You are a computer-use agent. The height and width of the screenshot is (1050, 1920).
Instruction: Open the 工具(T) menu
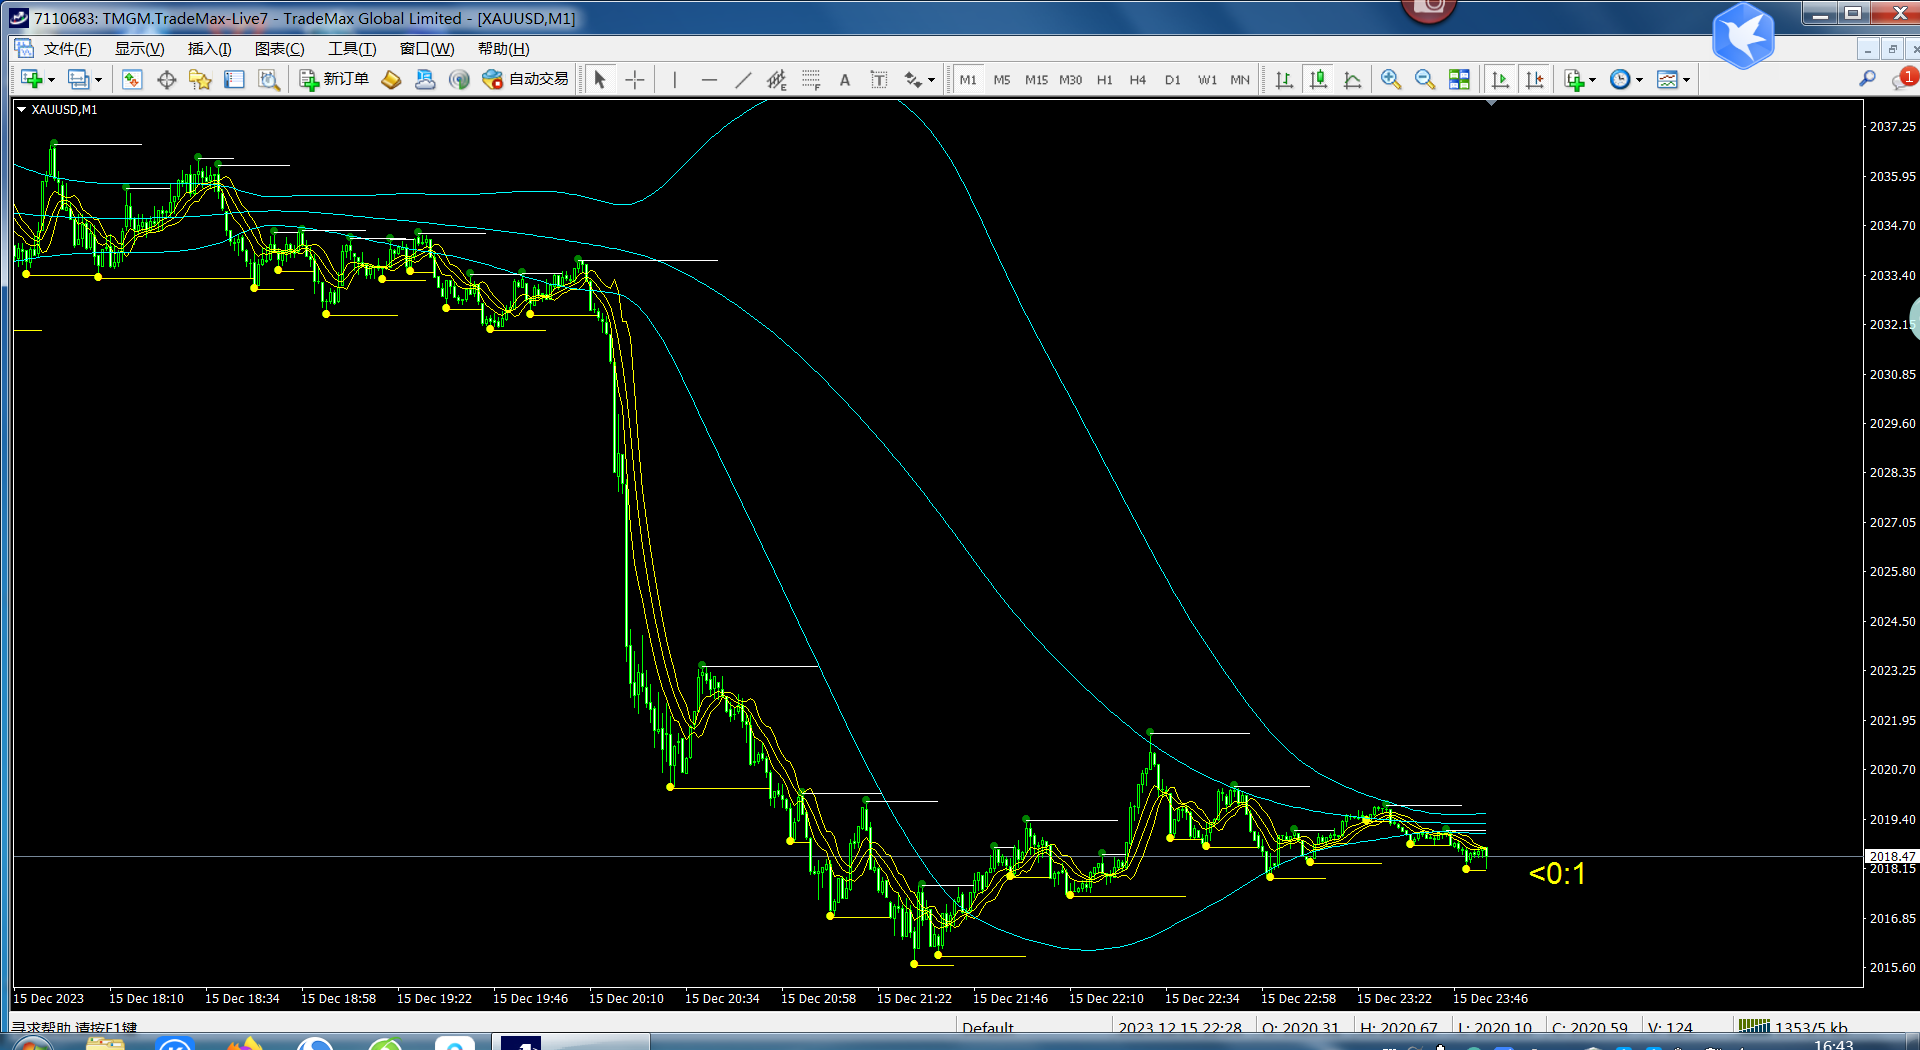coord(352,49)
